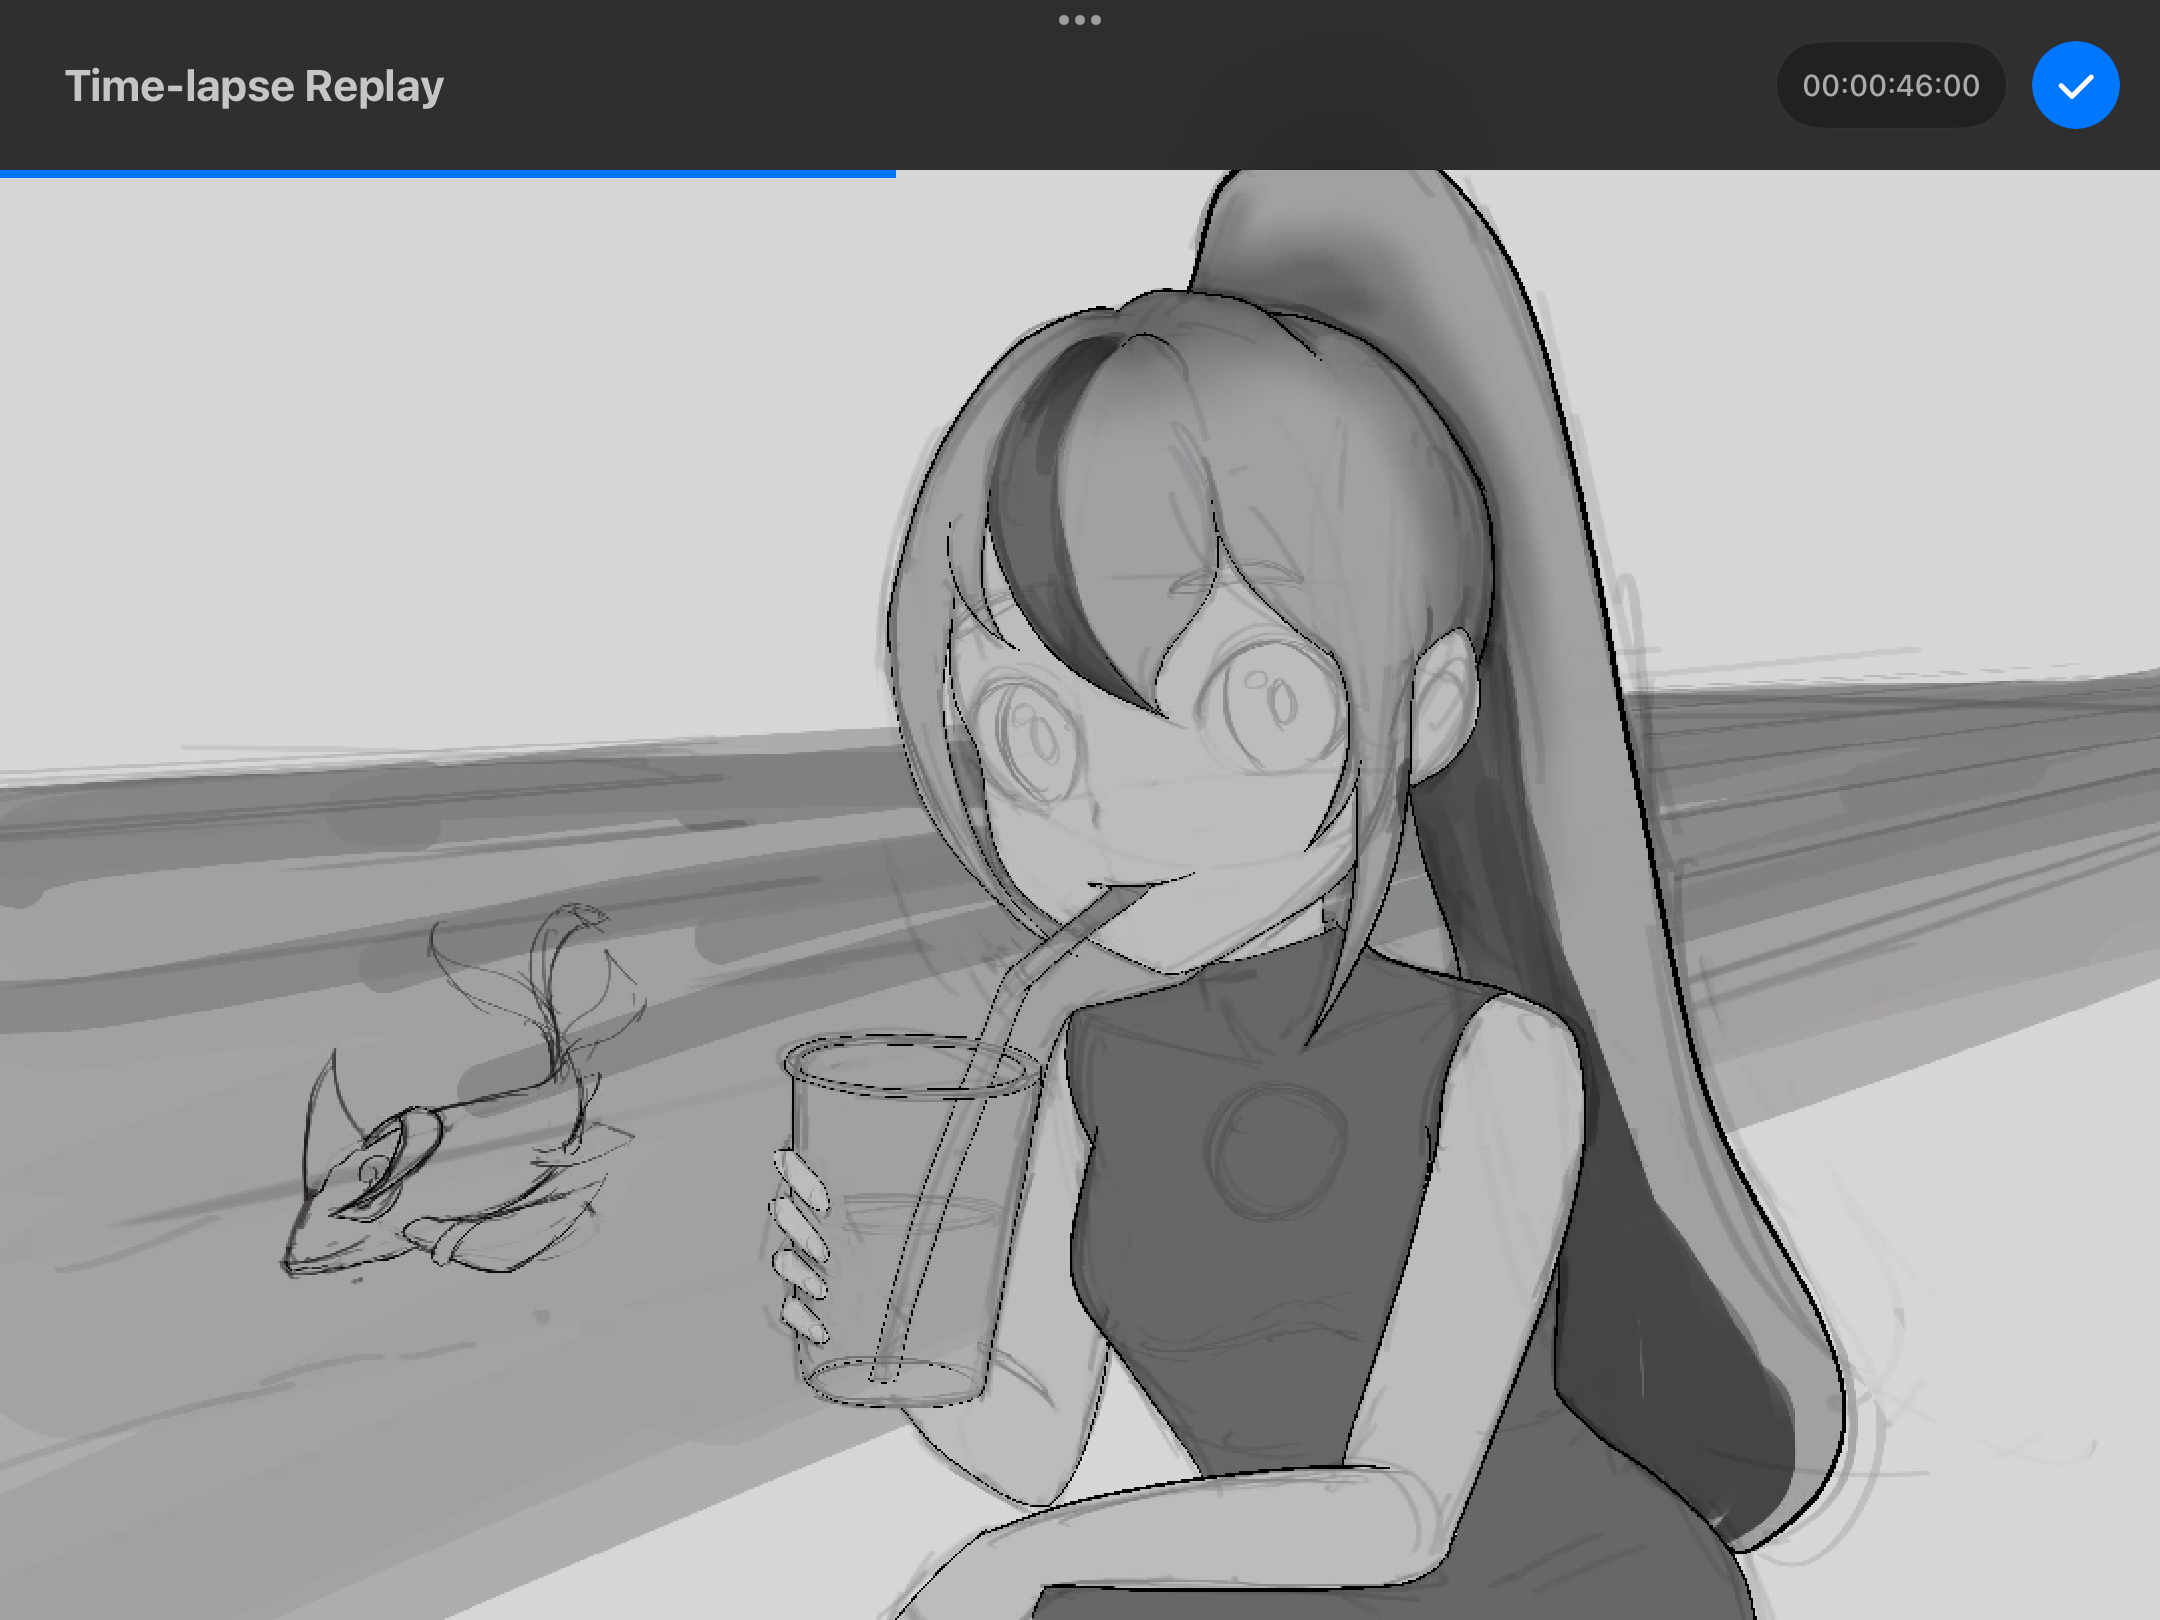Click the 00:00:46:00 timestamp display
The image size is (2160, 1620).
coord(1890,86)
